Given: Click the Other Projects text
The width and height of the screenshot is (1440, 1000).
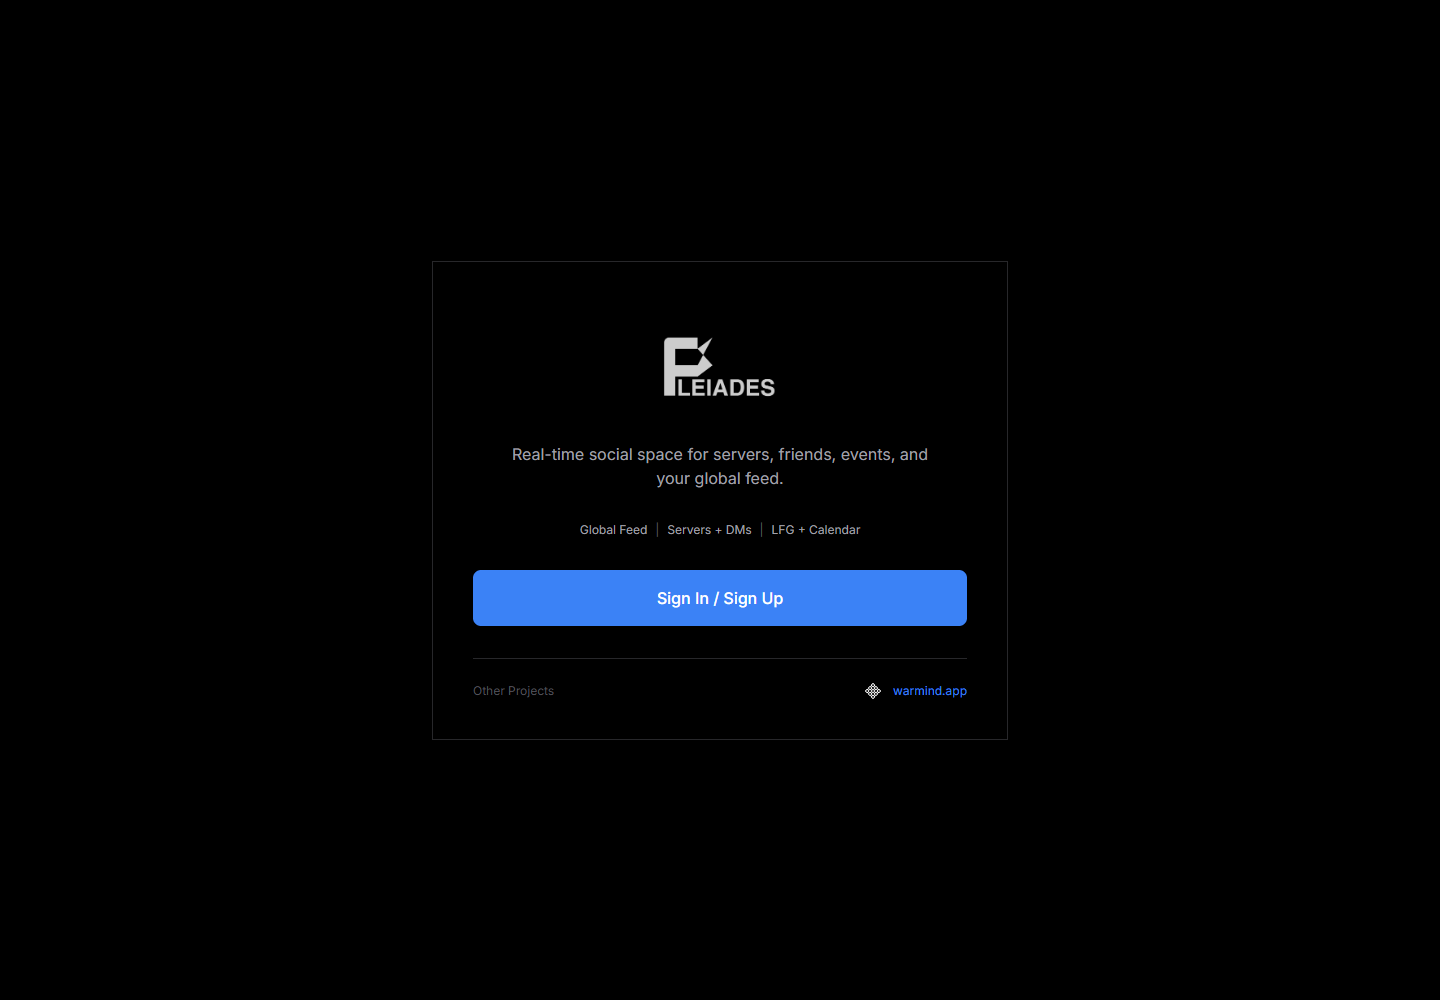Looking at the screenshot, I should [x=513, y=691].
